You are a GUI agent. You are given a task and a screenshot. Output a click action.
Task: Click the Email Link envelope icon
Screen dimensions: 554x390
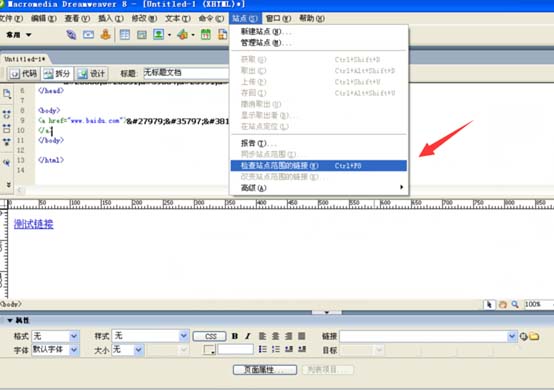[88, 35]
